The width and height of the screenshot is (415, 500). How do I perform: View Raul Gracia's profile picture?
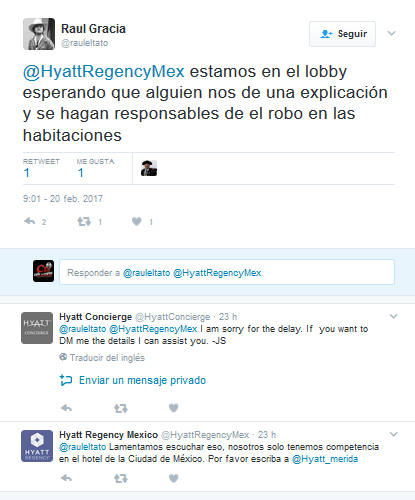click(x=39, y=34)
